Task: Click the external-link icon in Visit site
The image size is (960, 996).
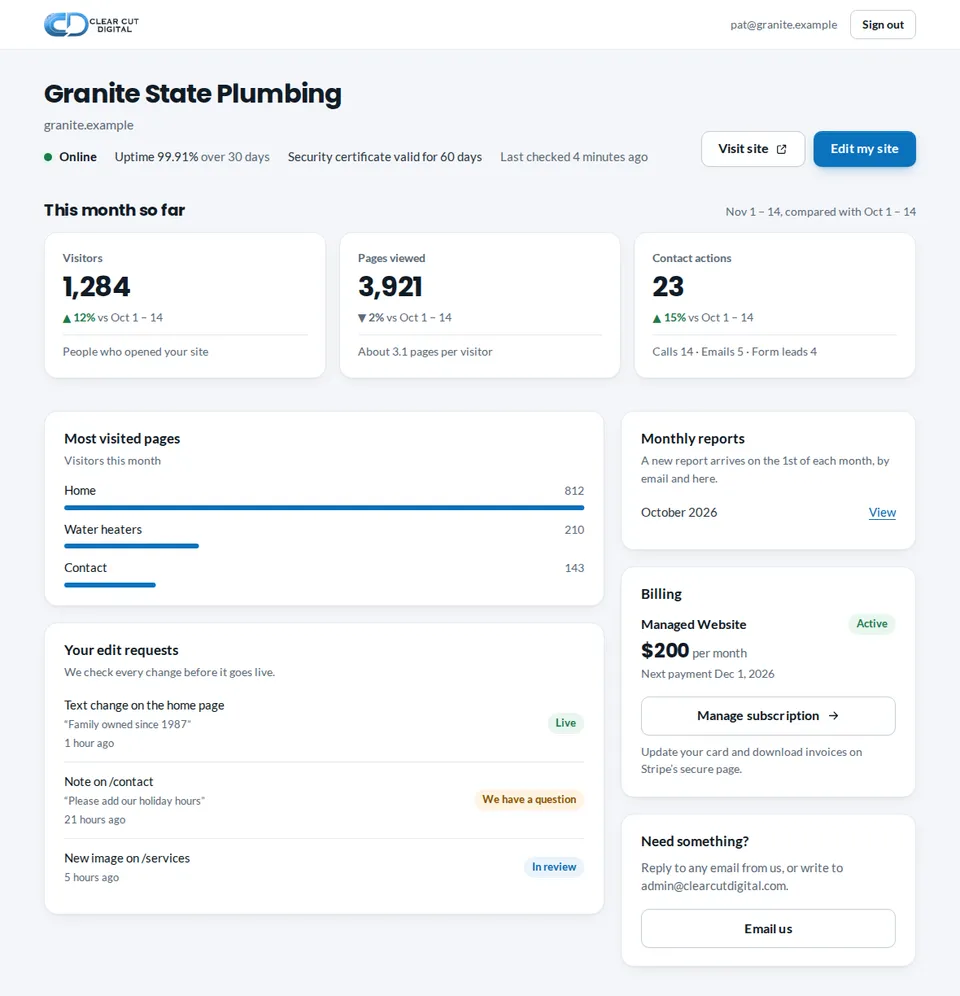Action: click(781, 149)
